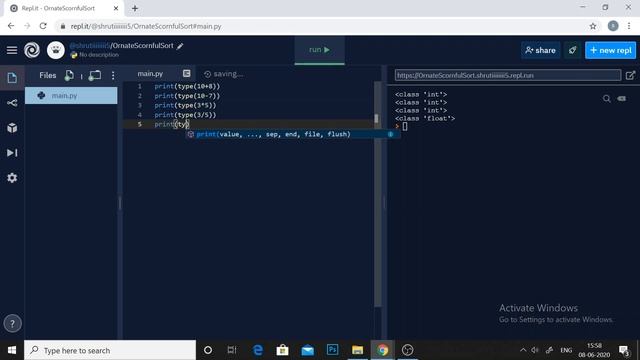Image resolution: width=640 pixels, height=360 pixels.
Task: Edit repl name with pencil icon
Action: pyautogui.click(x=180, y=46)
